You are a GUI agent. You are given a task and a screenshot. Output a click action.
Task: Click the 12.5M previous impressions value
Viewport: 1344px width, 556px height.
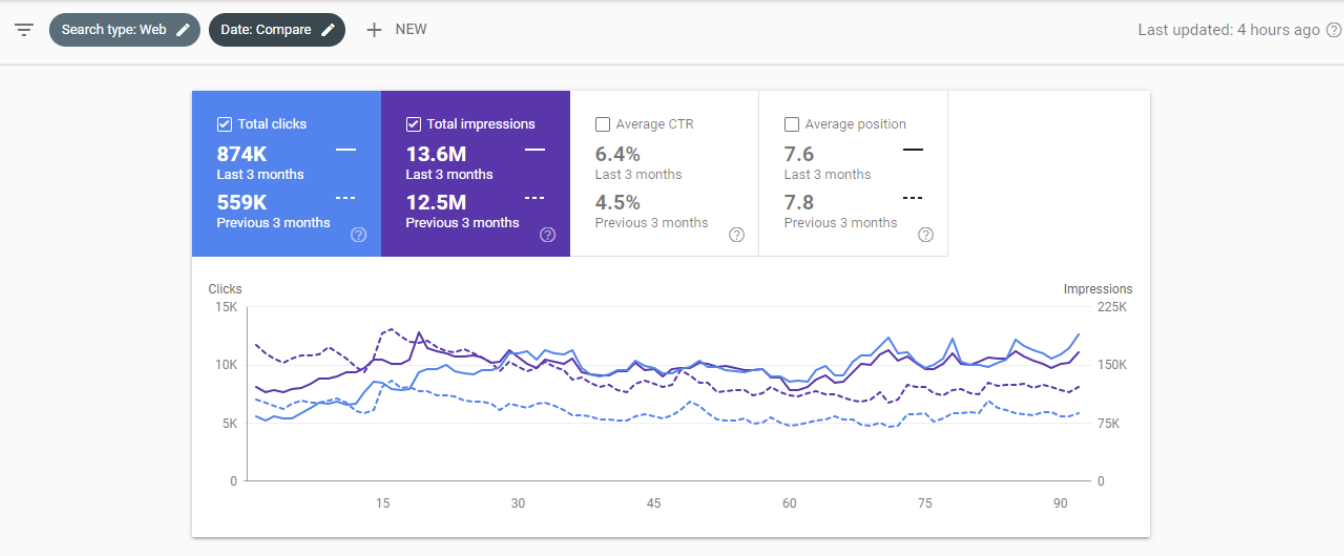click(x=436, y=202)
